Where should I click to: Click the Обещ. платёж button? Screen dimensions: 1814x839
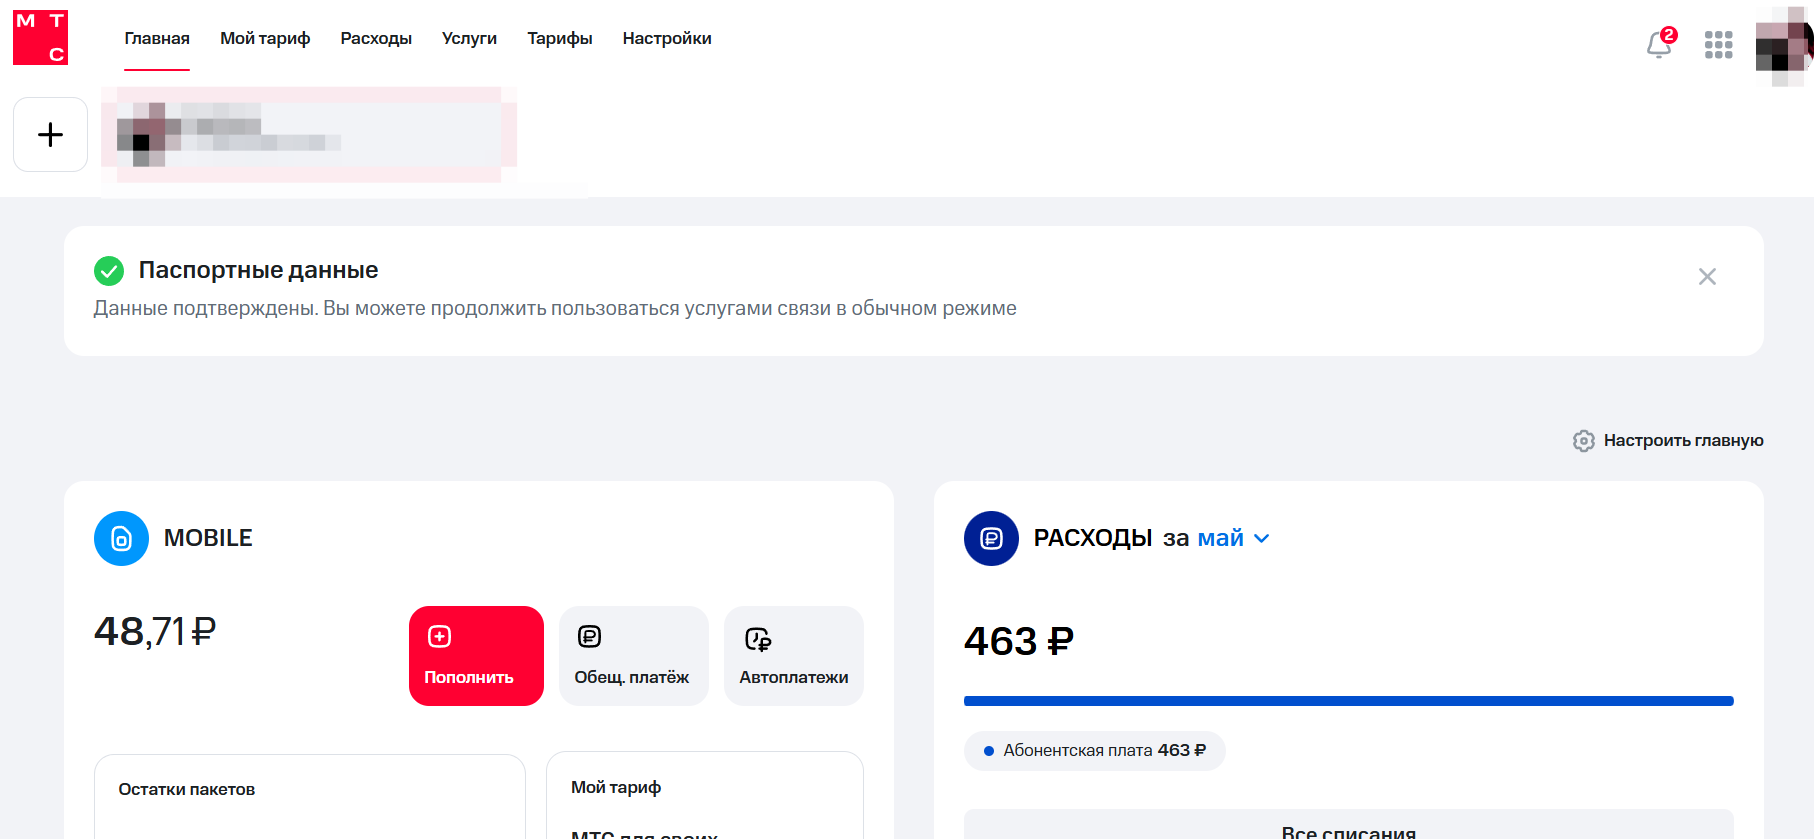(634, 656)
